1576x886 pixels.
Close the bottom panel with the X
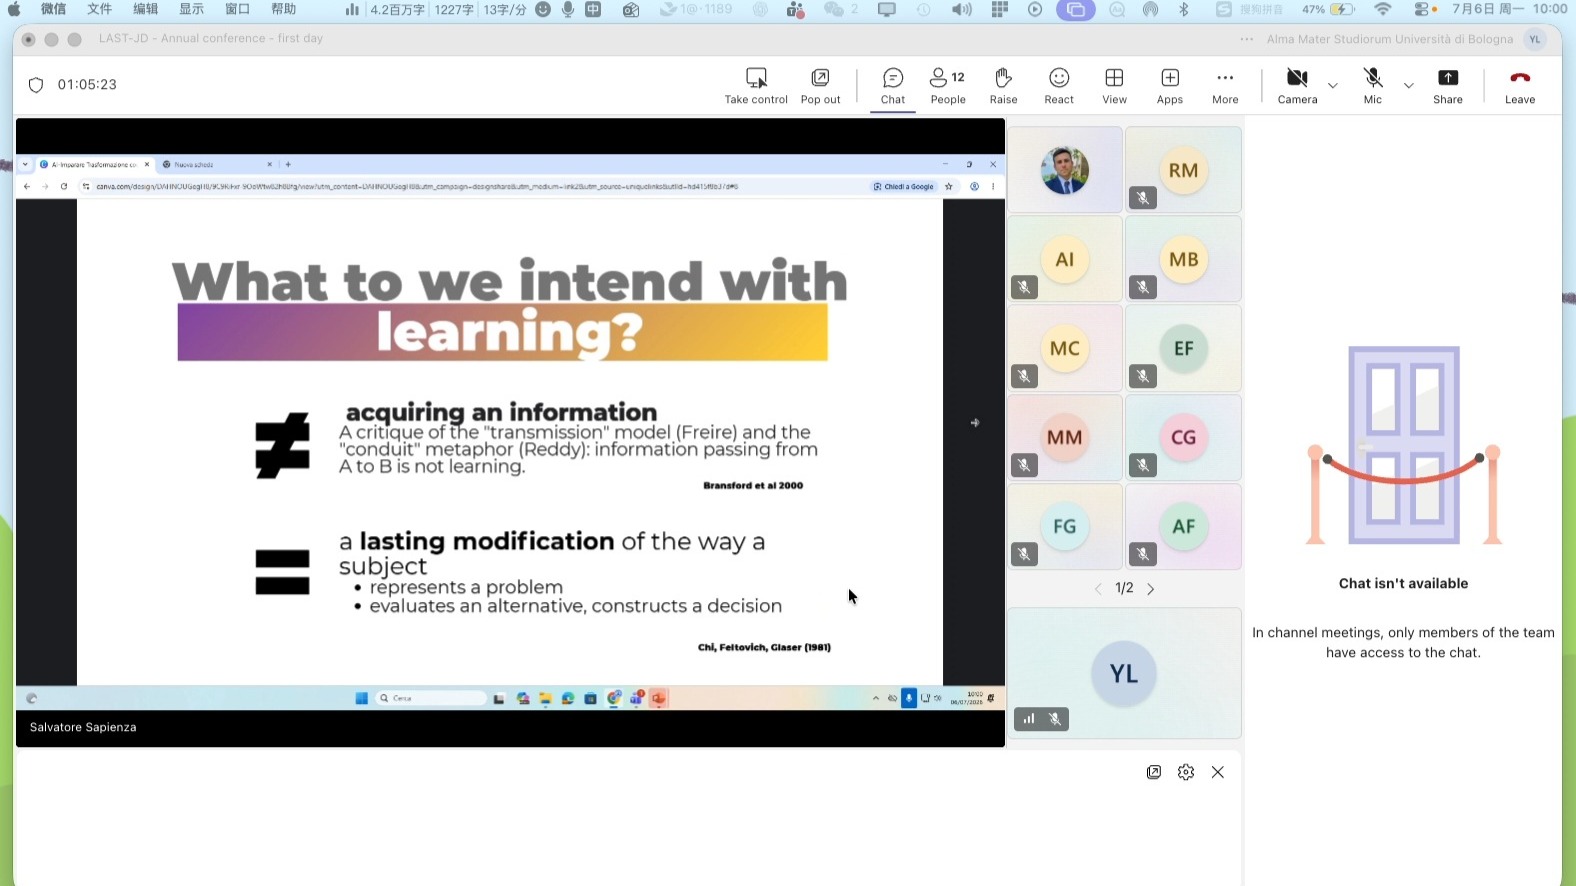click(1218, 772)
